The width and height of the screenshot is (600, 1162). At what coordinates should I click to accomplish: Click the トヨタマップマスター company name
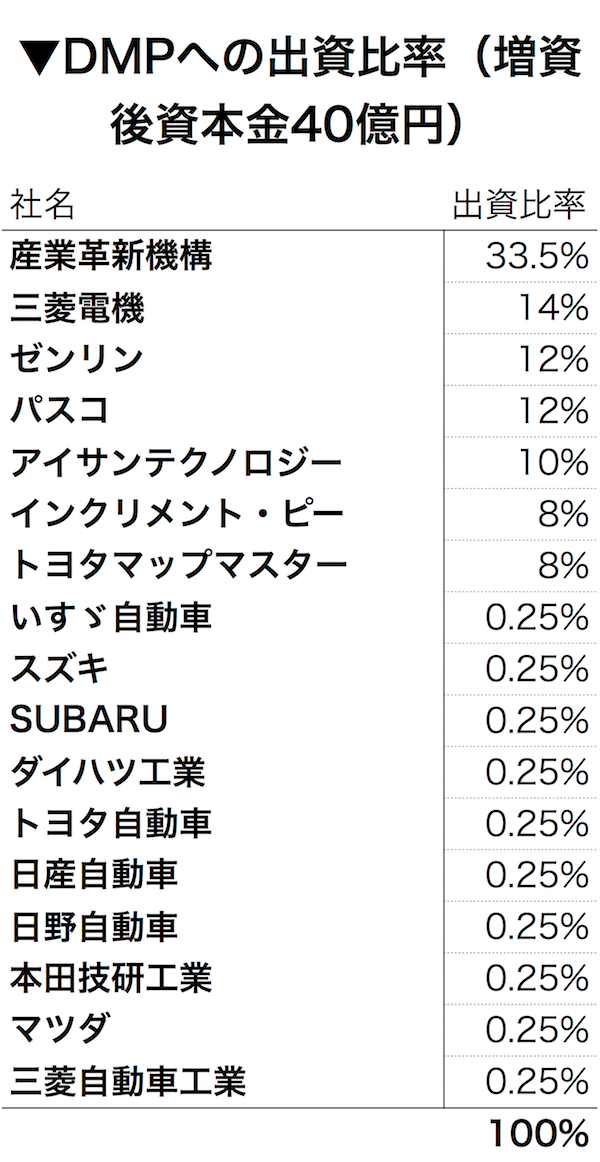[178, 567]
